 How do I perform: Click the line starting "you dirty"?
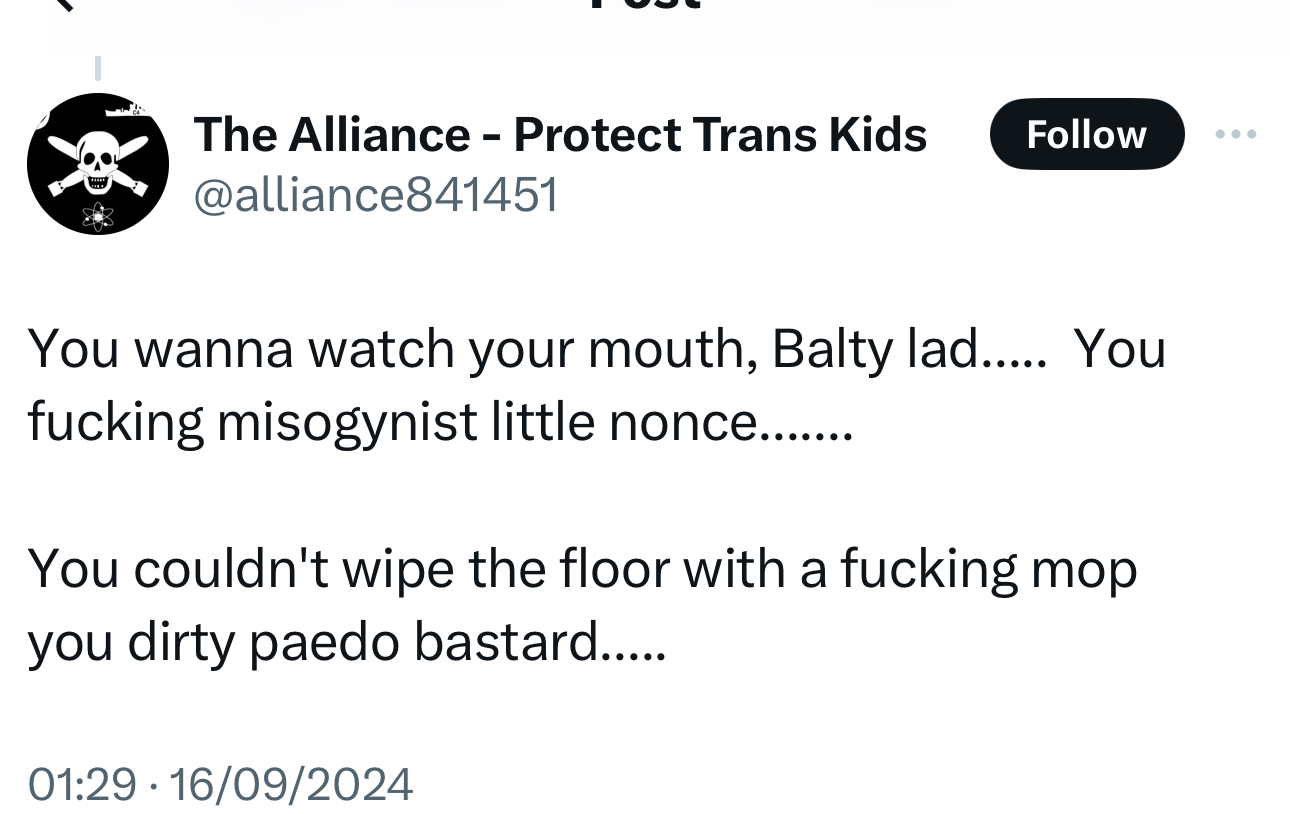click(x=346, y=641)
